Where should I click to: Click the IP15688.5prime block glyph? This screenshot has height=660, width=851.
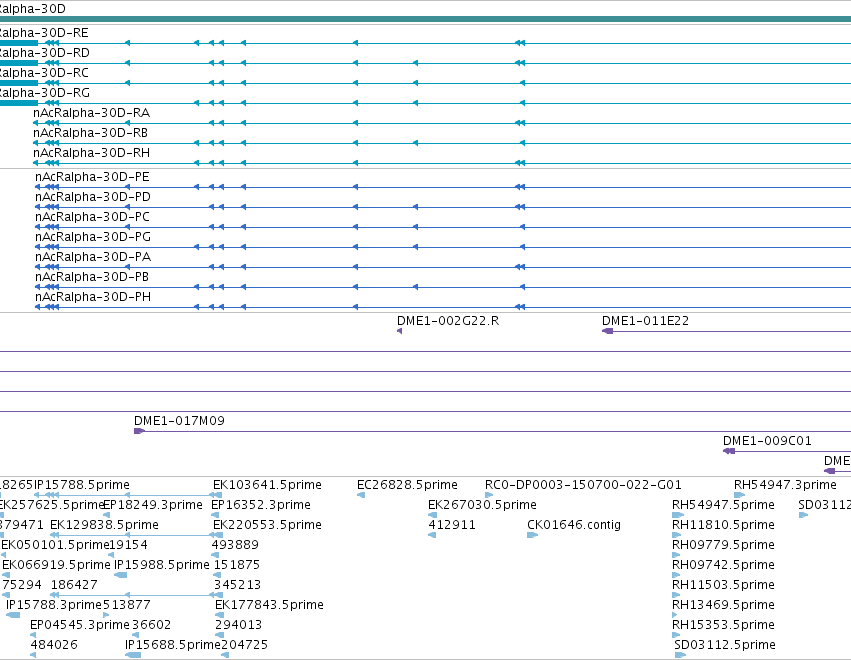(x=133, y=656)
